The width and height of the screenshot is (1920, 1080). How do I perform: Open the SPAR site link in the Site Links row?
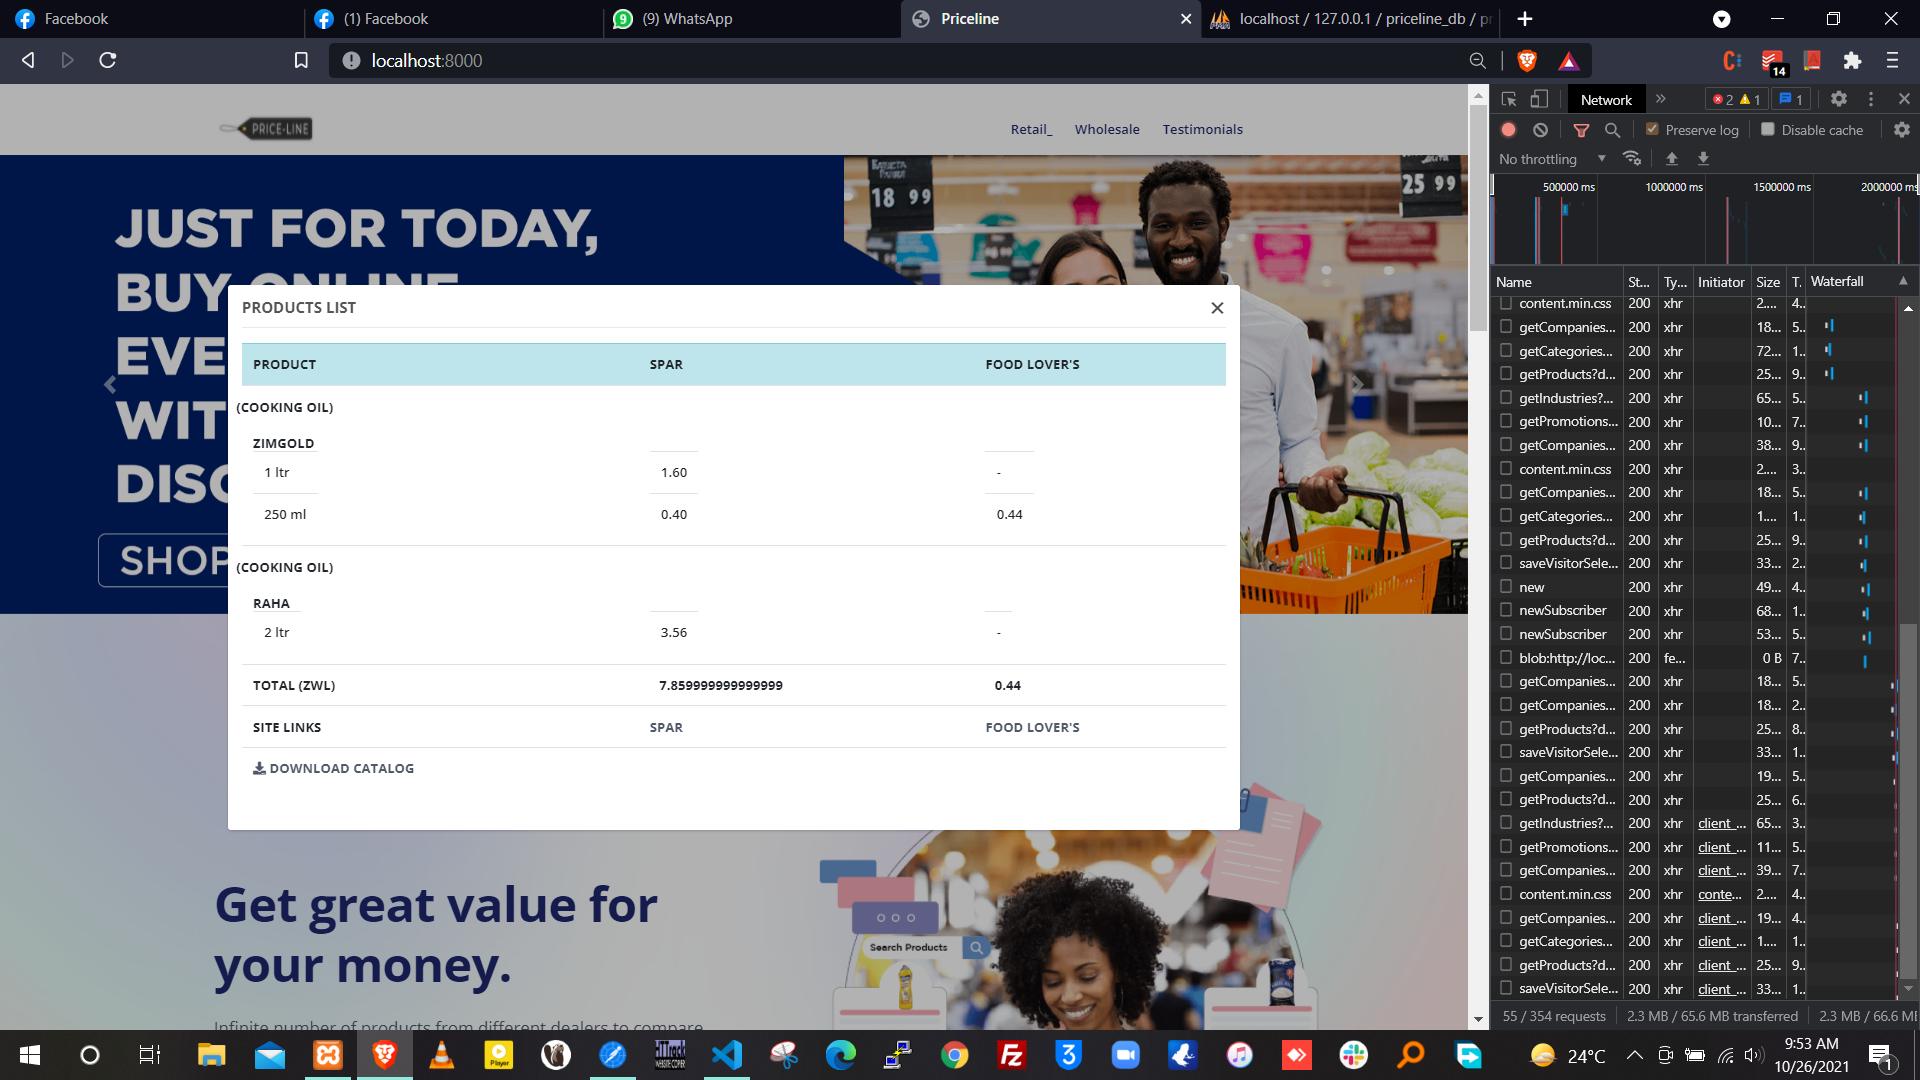666,727
